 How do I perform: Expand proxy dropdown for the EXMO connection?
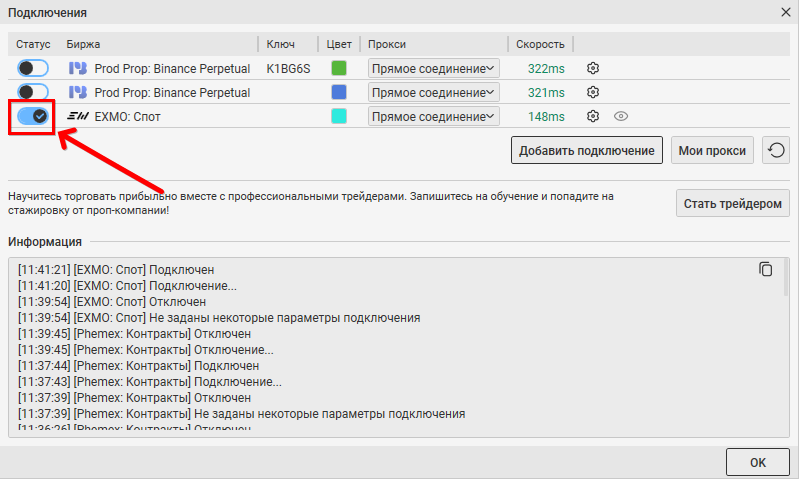tap(434, 116)
